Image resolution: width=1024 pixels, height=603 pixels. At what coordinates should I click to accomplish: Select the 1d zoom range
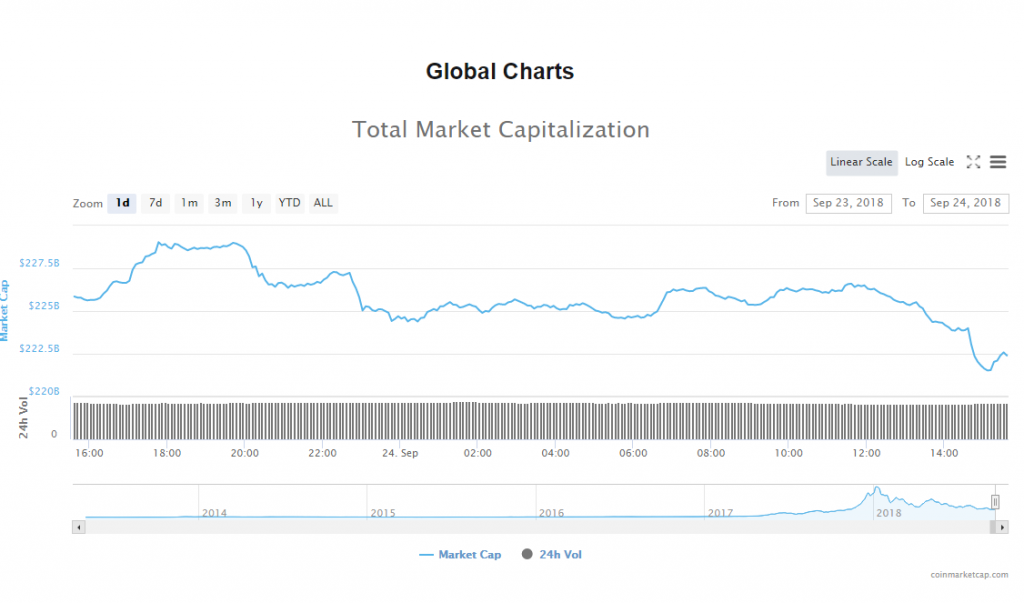pos(122,203)
